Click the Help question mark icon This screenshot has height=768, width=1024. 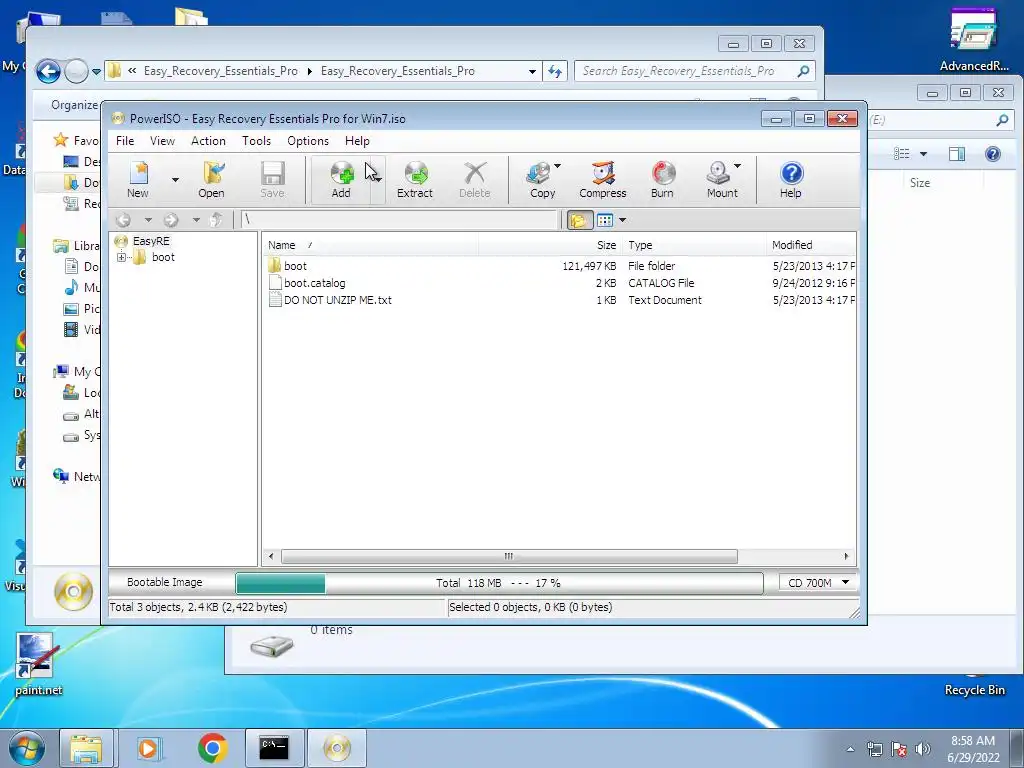click(791, 180)
